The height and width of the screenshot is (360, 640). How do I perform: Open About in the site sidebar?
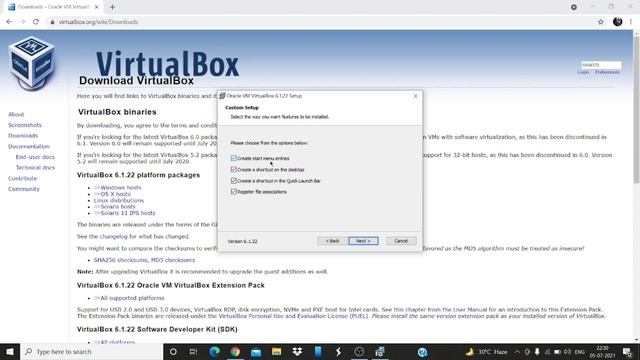(16, 114)
